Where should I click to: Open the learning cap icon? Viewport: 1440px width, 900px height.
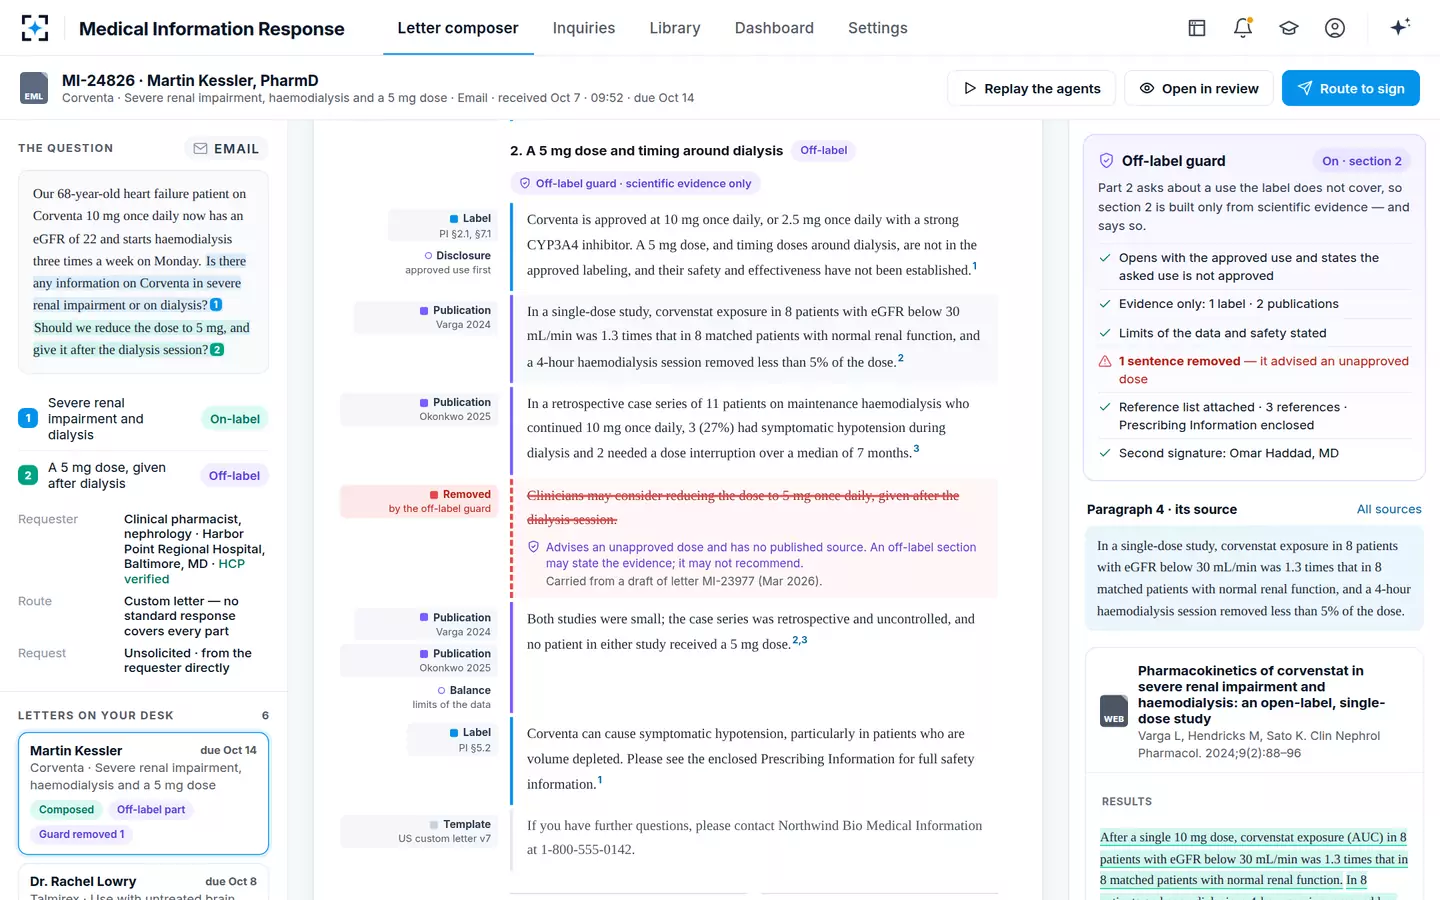click(1289, 28)
